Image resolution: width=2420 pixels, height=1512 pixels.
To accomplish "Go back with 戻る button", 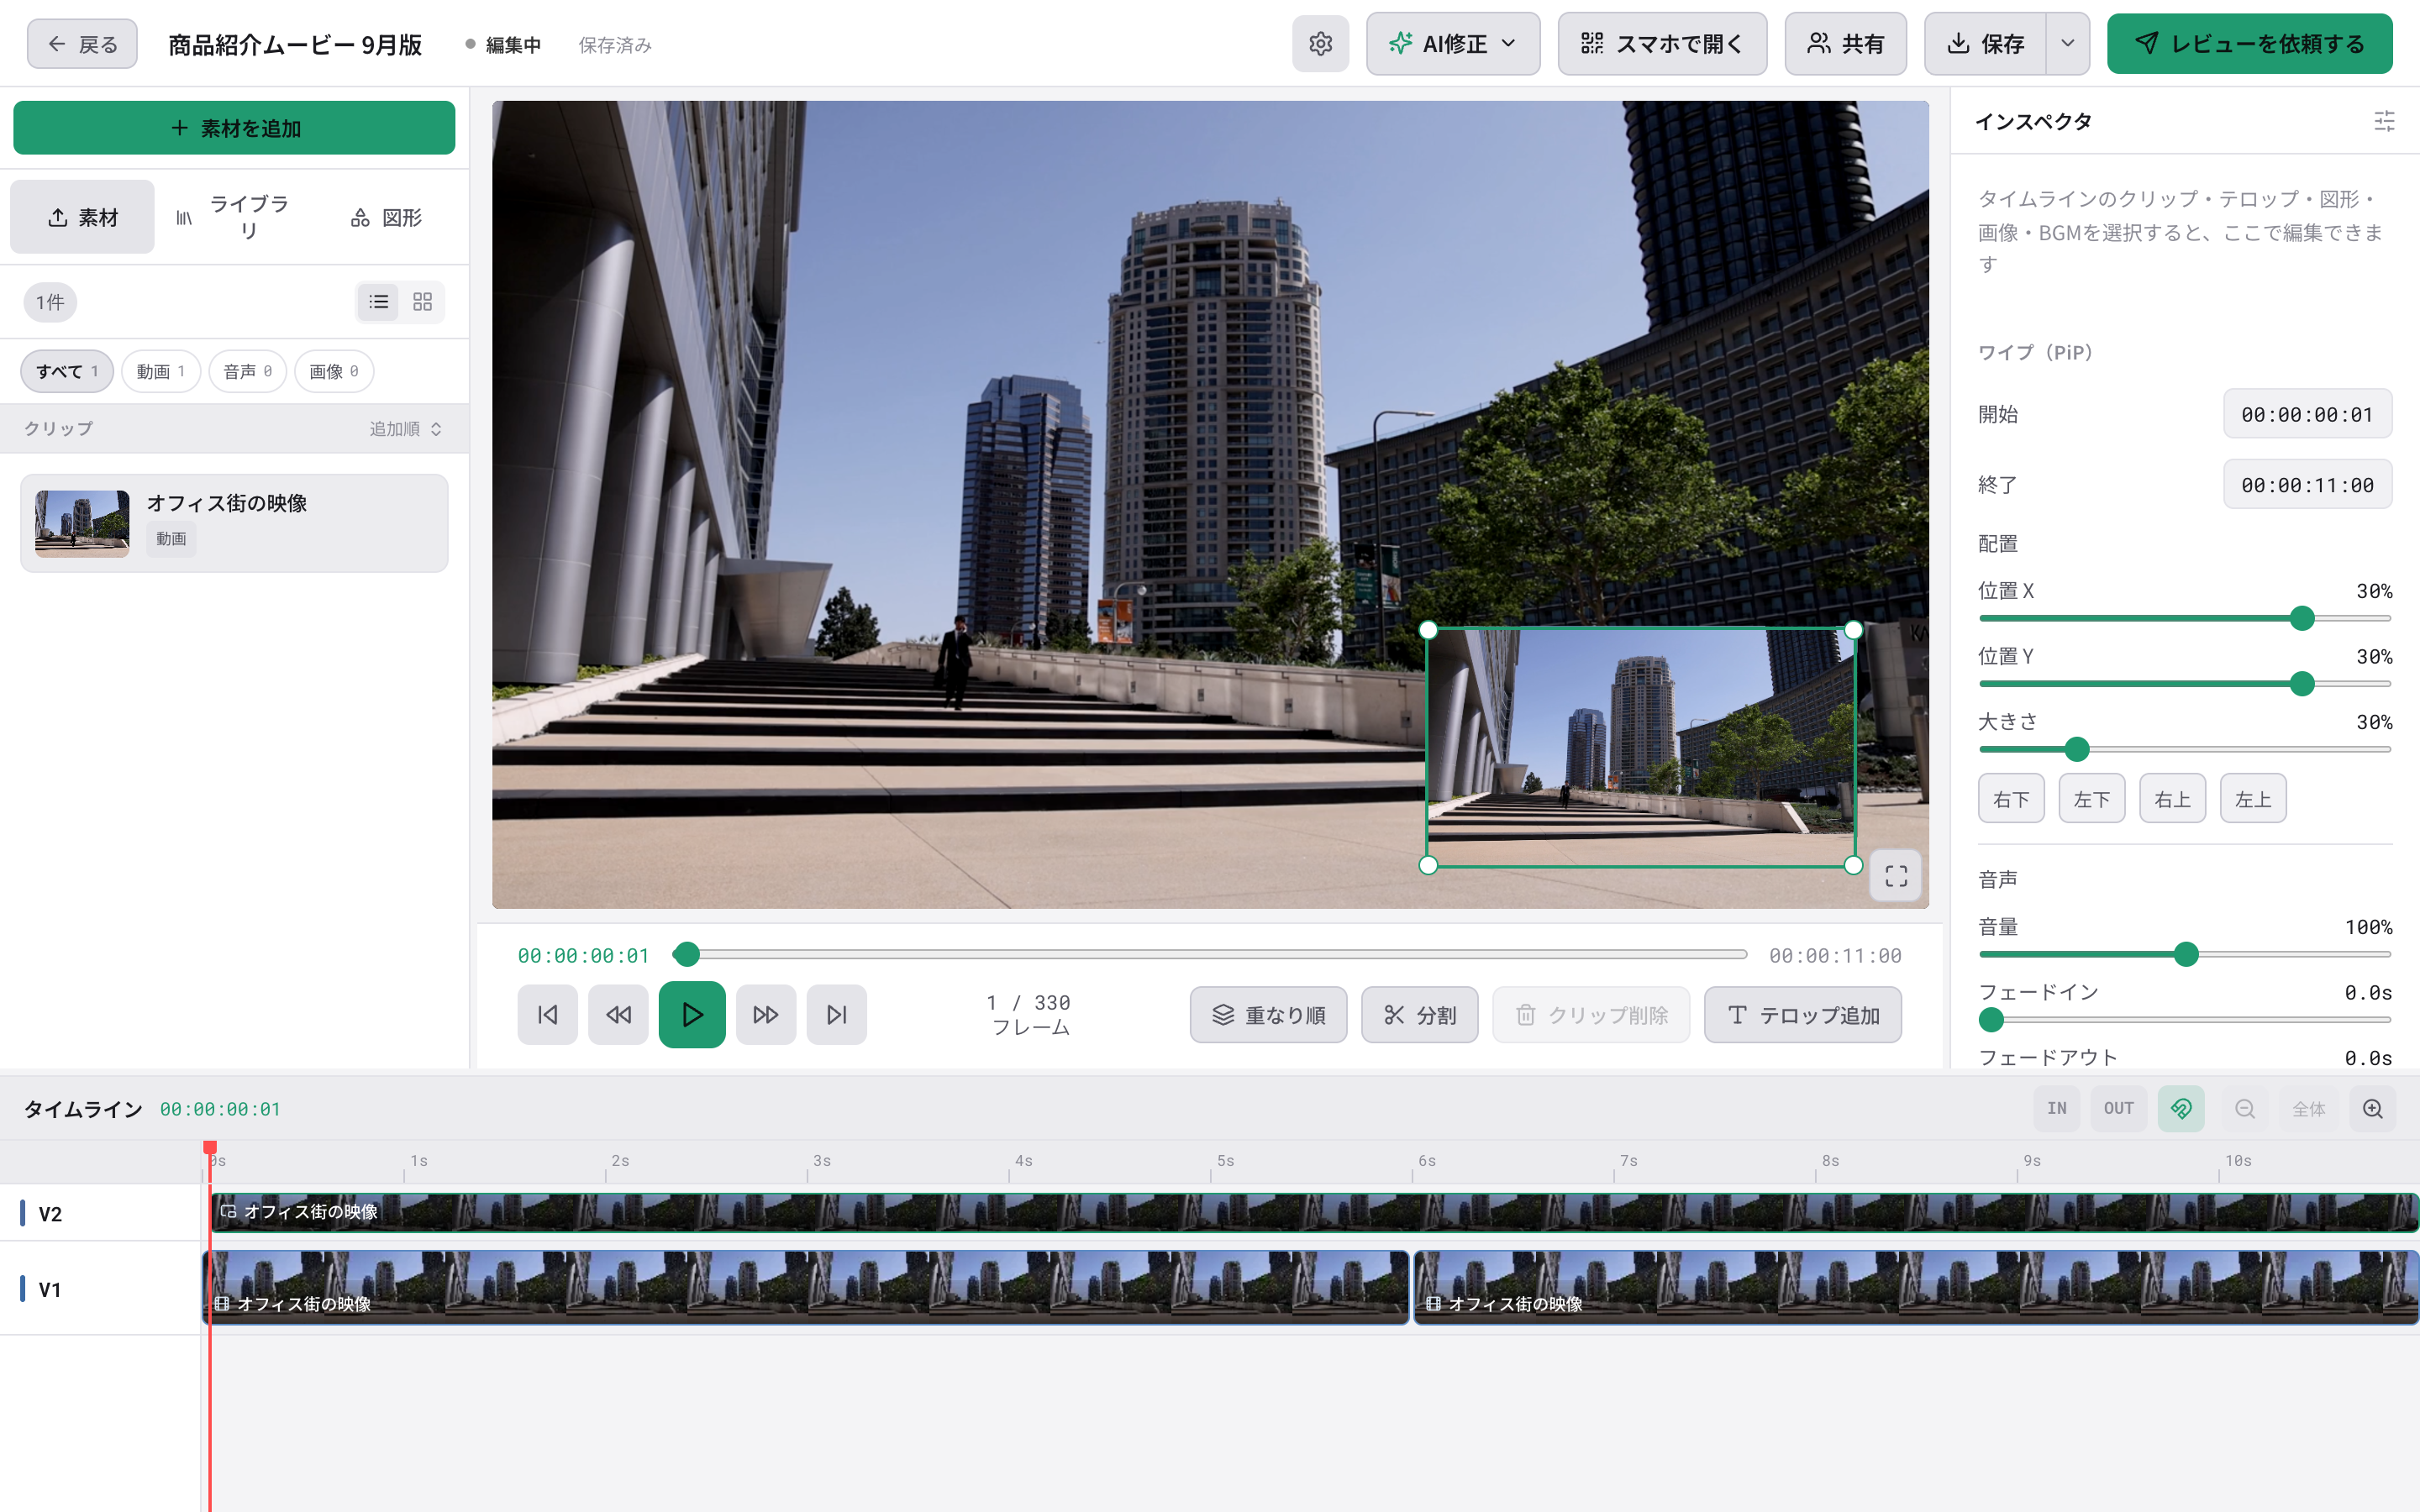I will tap(82, 44).
